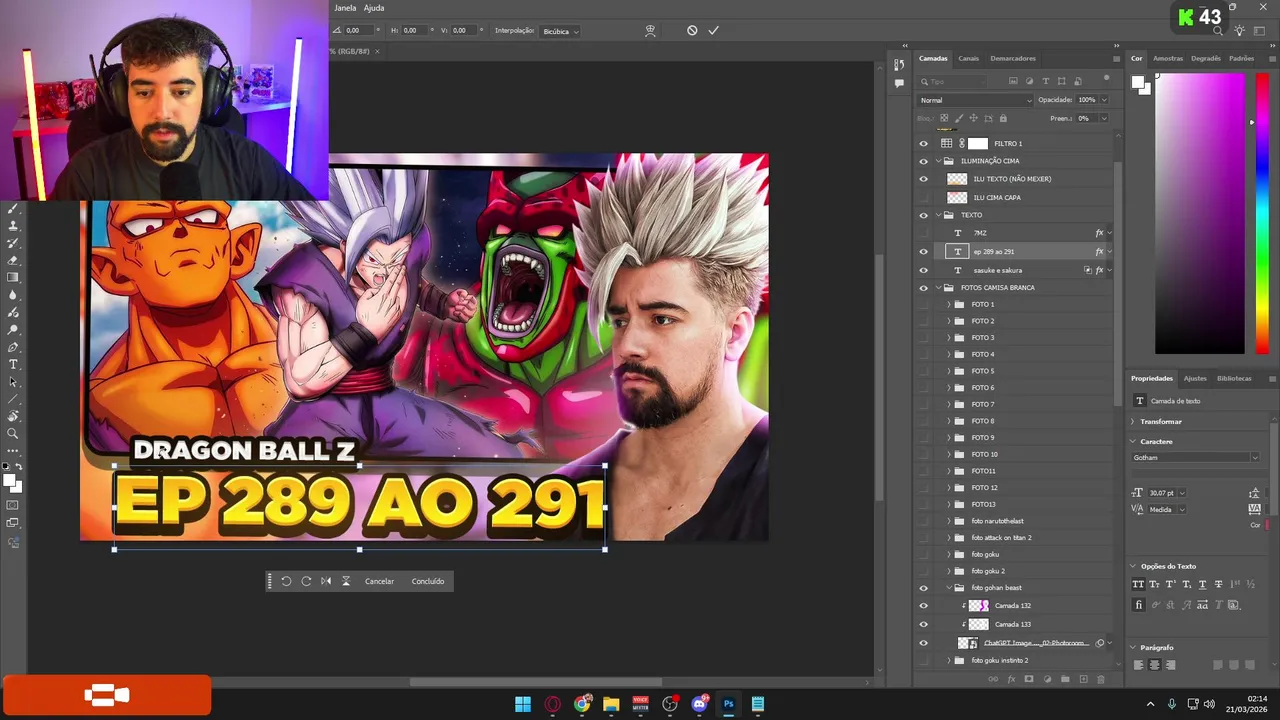Collapse the FOTOS CAMISA BRANCA group
The image size is (1280, 720).
938,288
